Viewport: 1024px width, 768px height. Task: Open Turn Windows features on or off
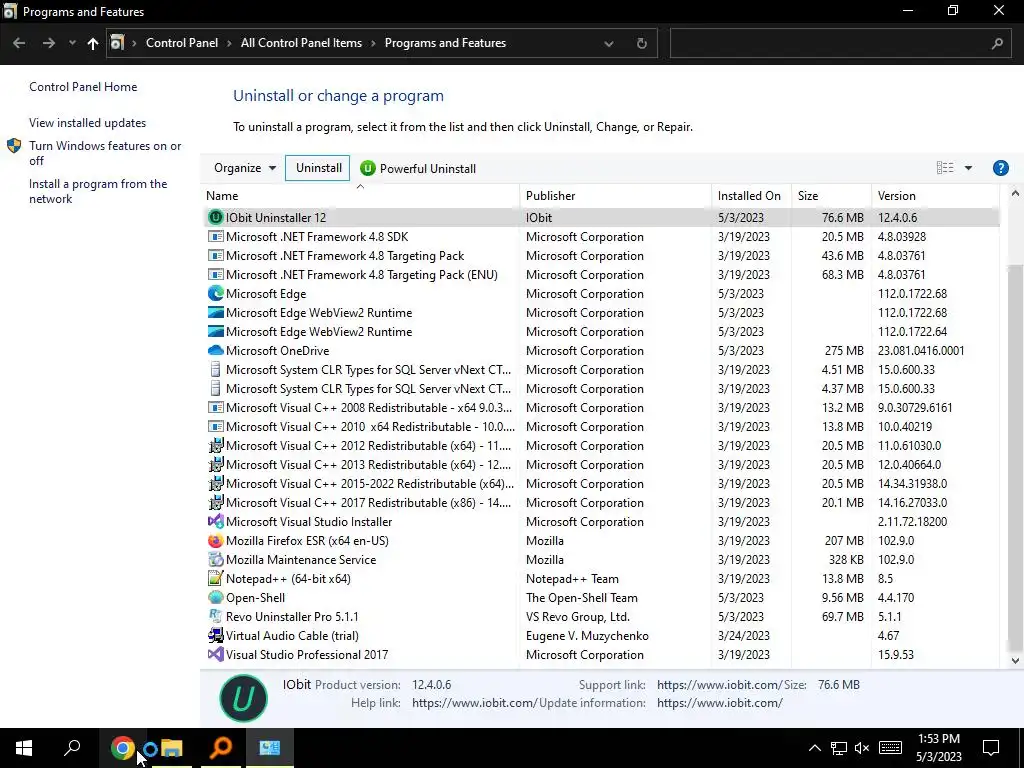point(104,153)
